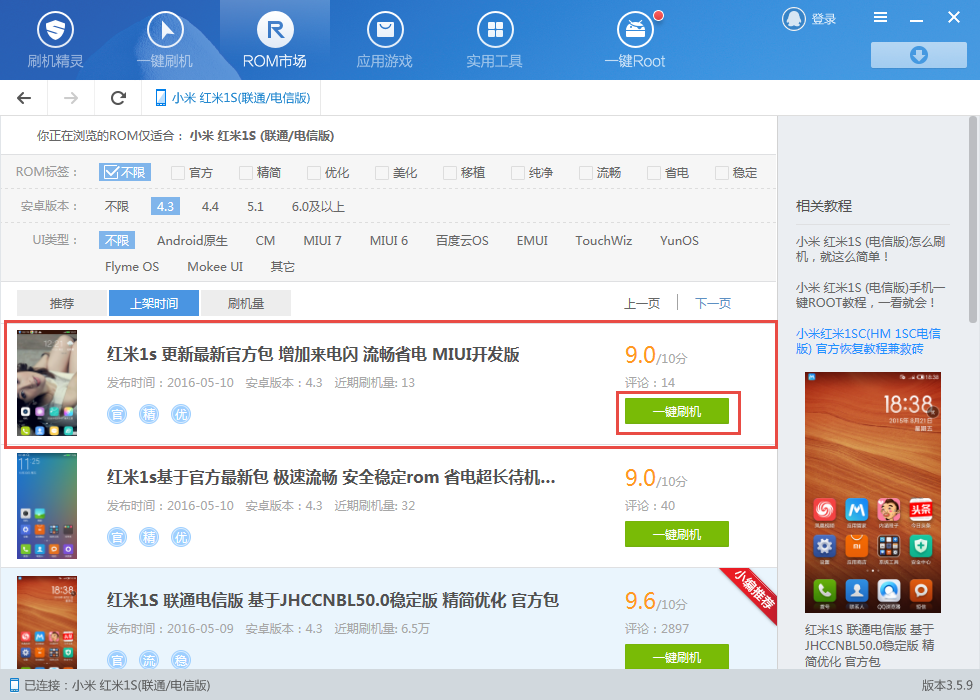
Task: Check the 精简 tag checkbox
Action: (246, 172)
